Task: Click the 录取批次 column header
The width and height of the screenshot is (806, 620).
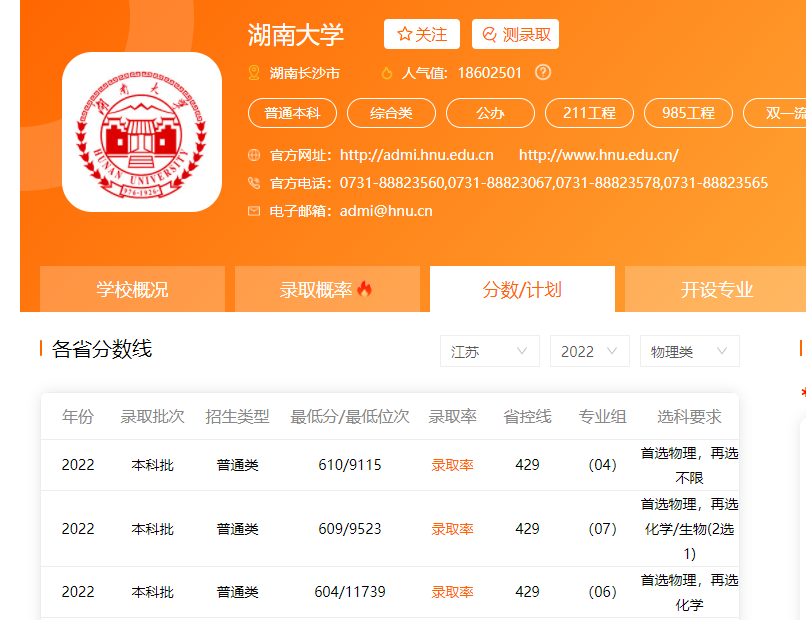Action: click(152, 416)
